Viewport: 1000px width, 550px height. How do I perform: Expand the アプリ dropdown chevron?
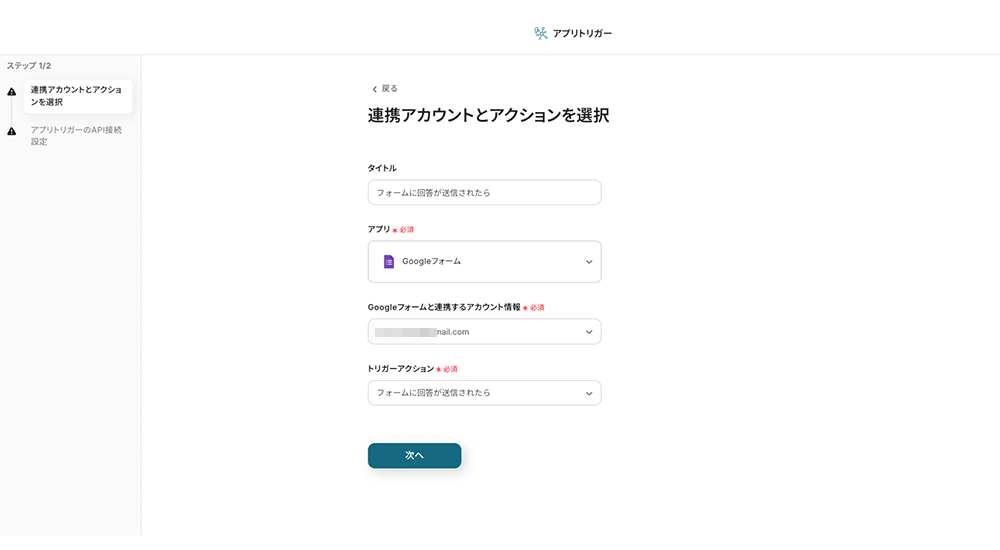589,262
